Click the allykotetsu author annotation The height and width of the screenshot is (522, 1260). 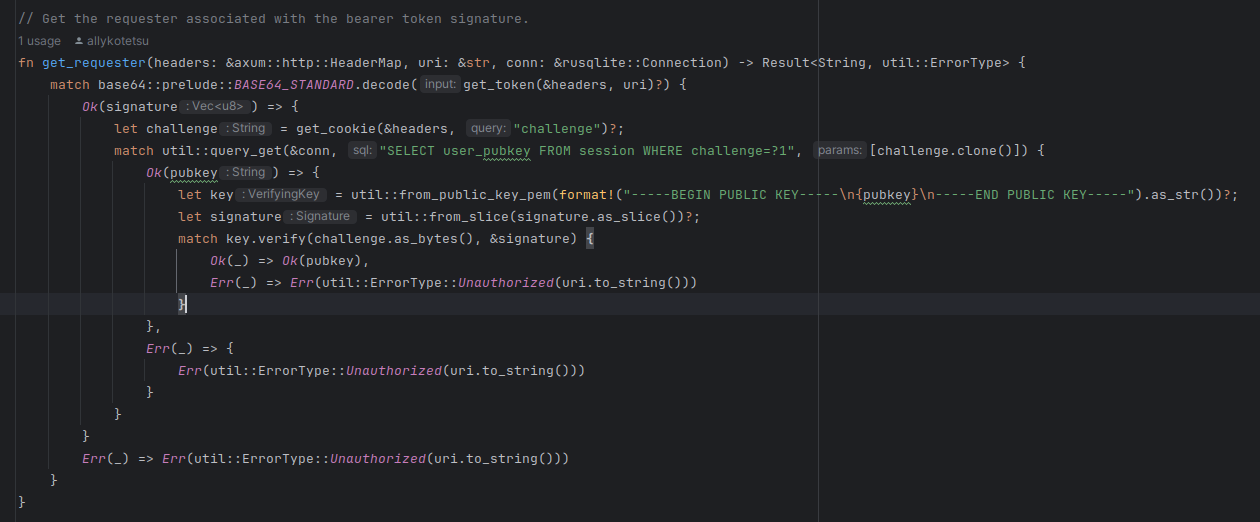[x=118, y=41]
